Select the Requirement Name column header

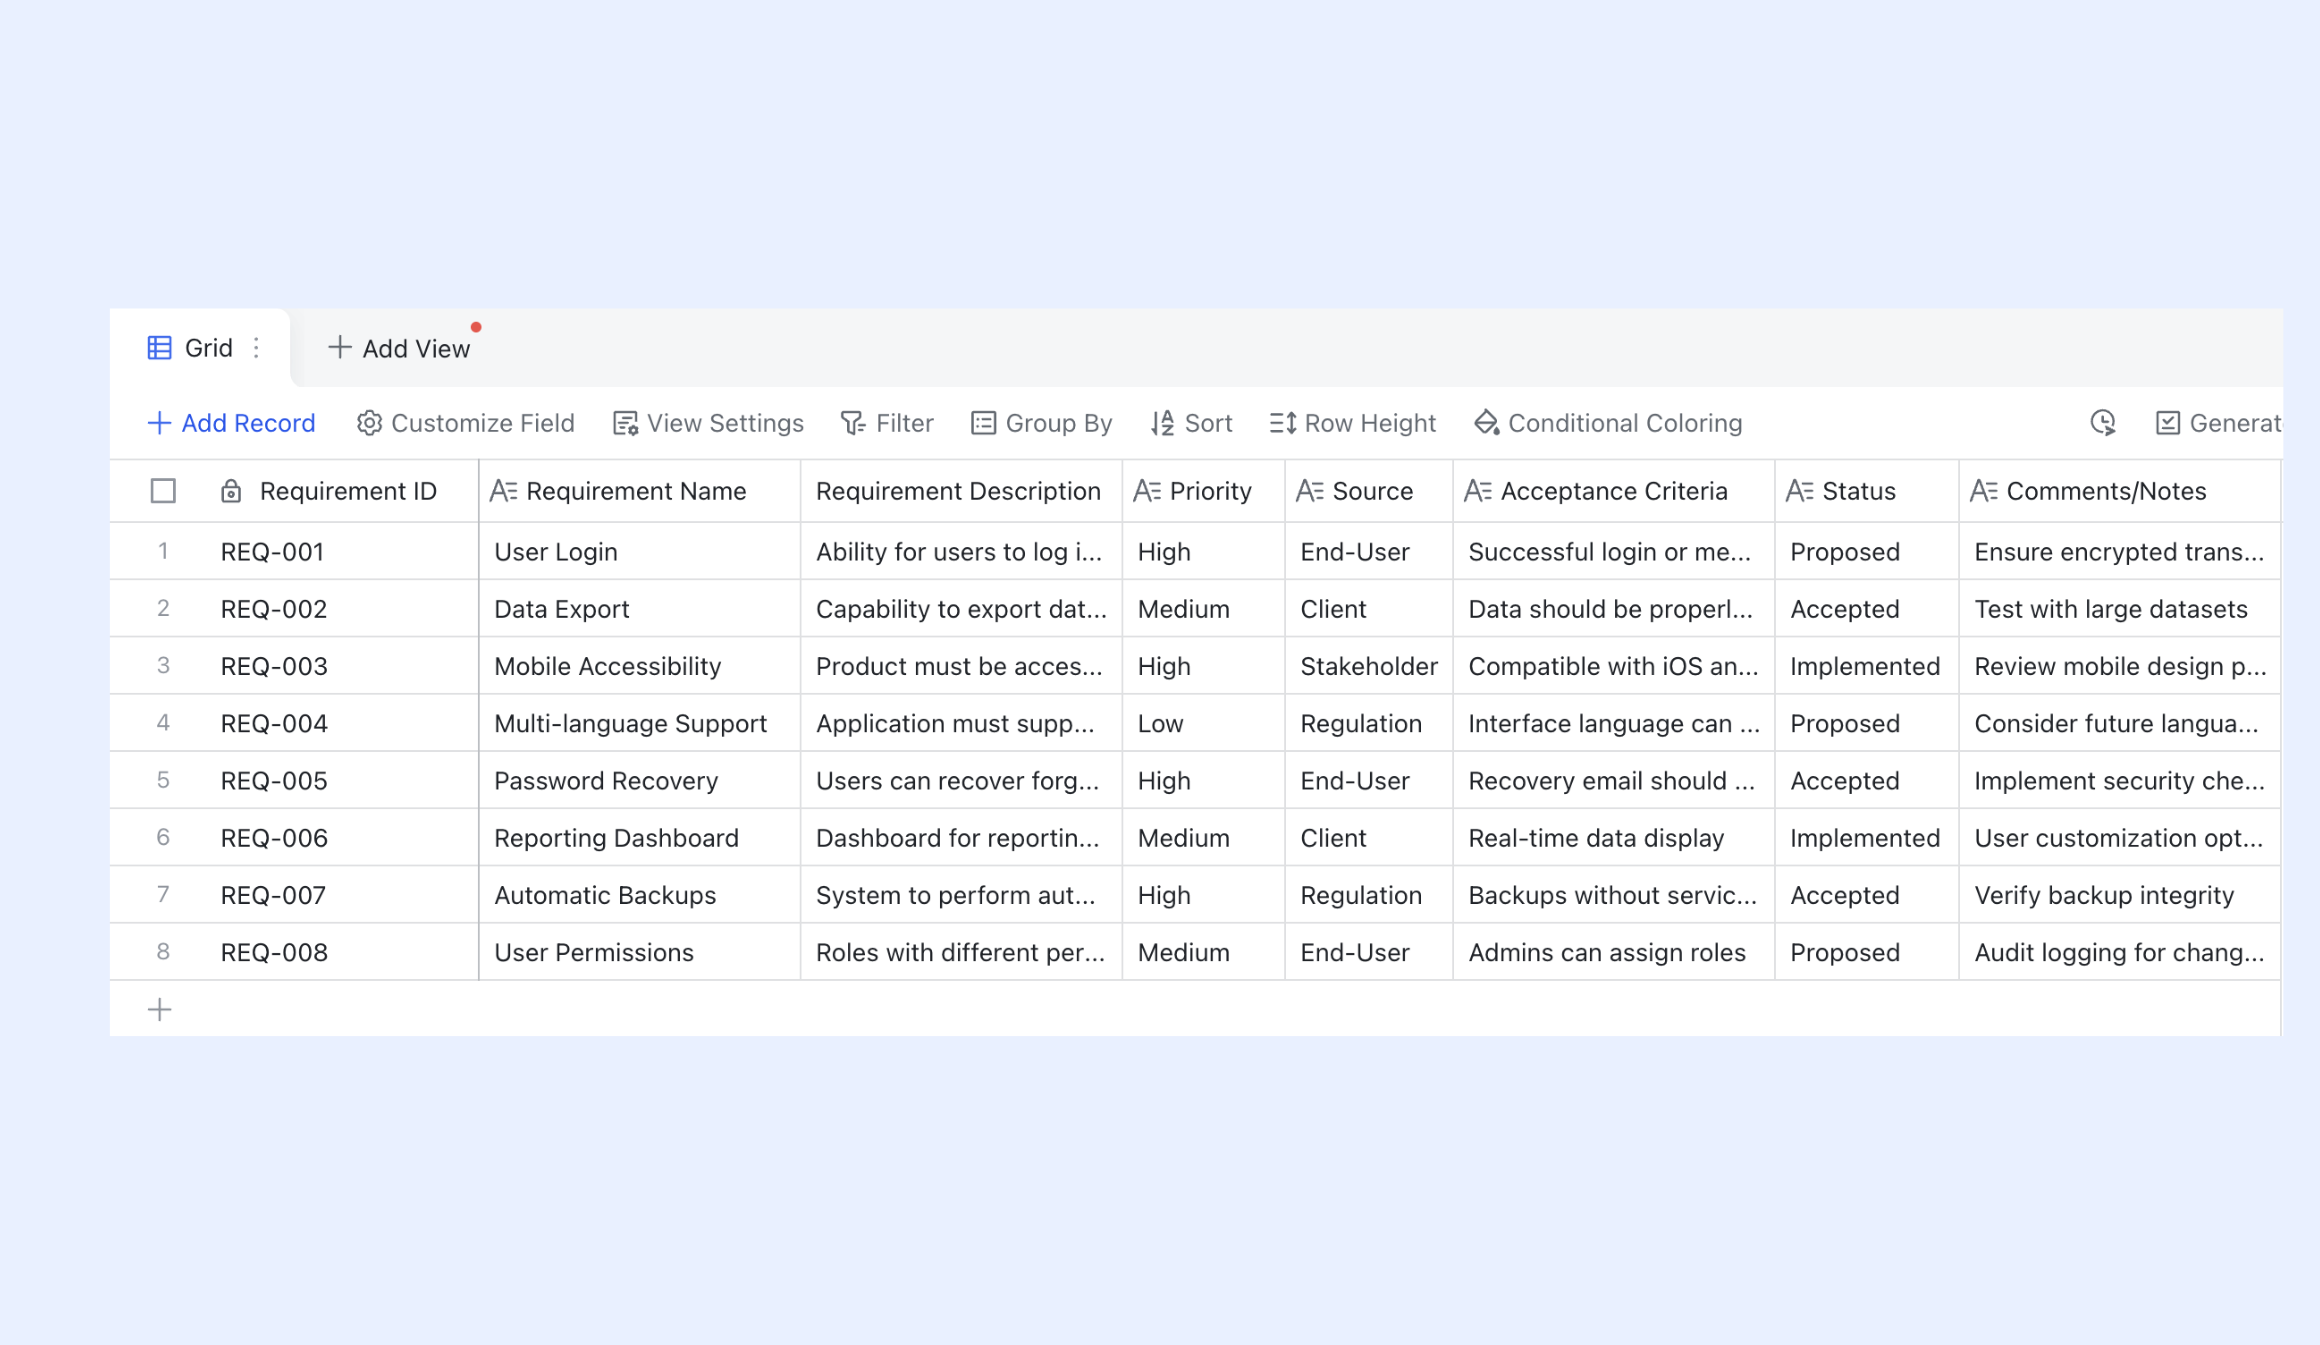640,491
